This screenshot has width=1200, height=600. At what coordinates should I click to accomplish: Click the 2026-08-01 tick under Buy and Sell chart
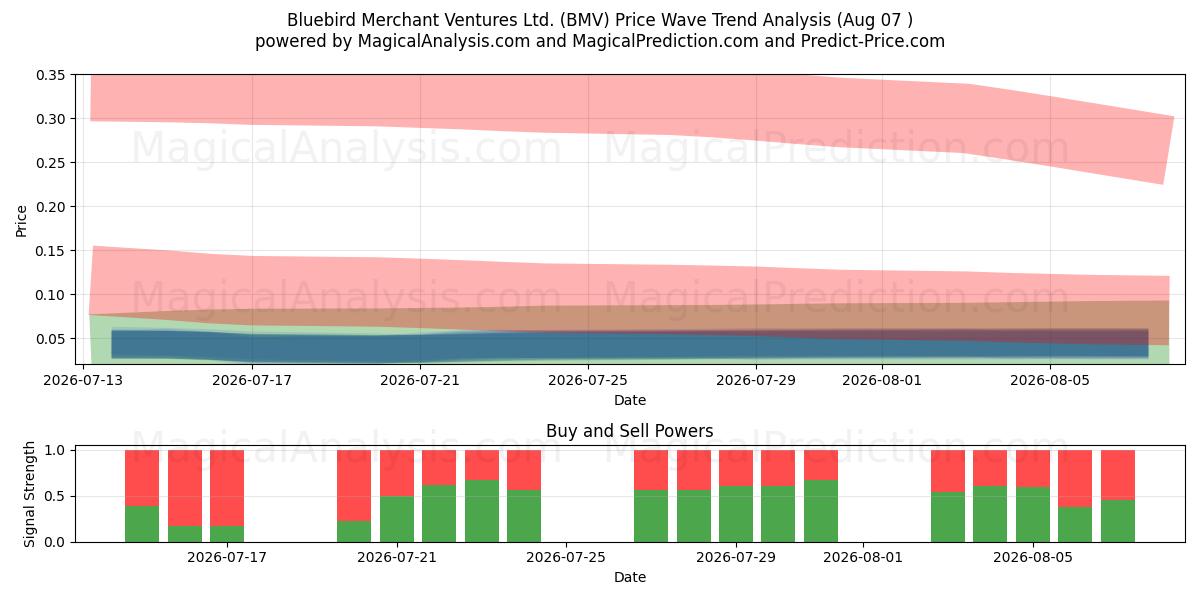[863, 557]
